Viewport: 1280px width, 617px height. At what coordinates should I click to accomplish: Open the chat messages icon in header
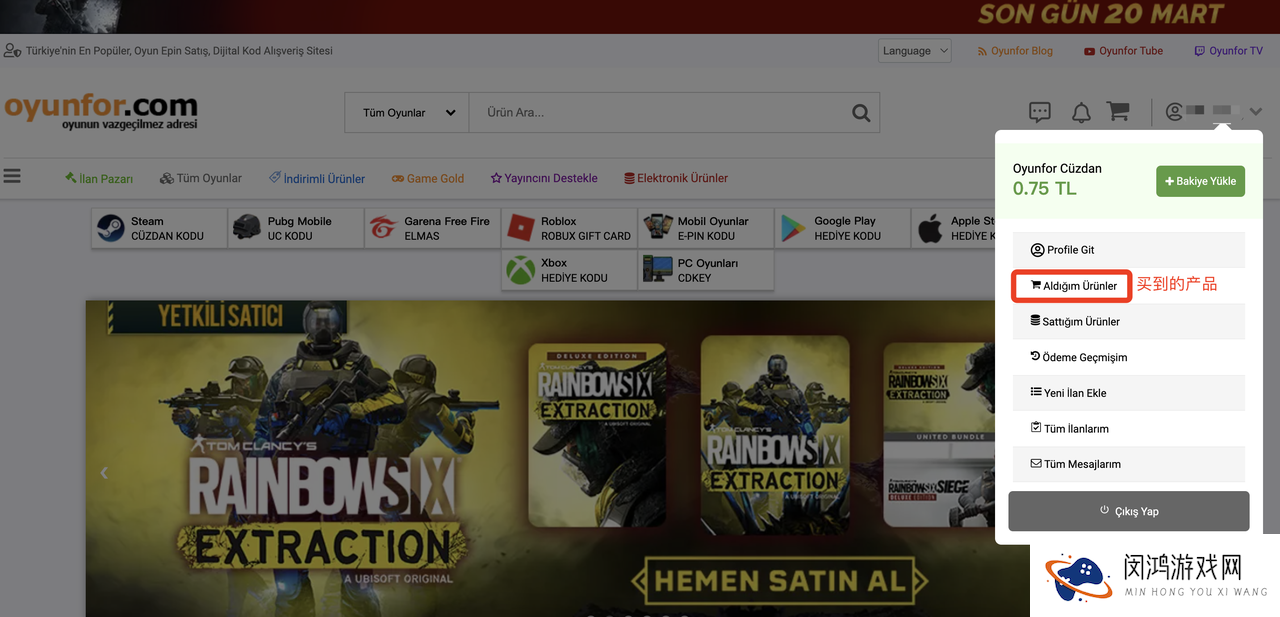click(1040, 112)
